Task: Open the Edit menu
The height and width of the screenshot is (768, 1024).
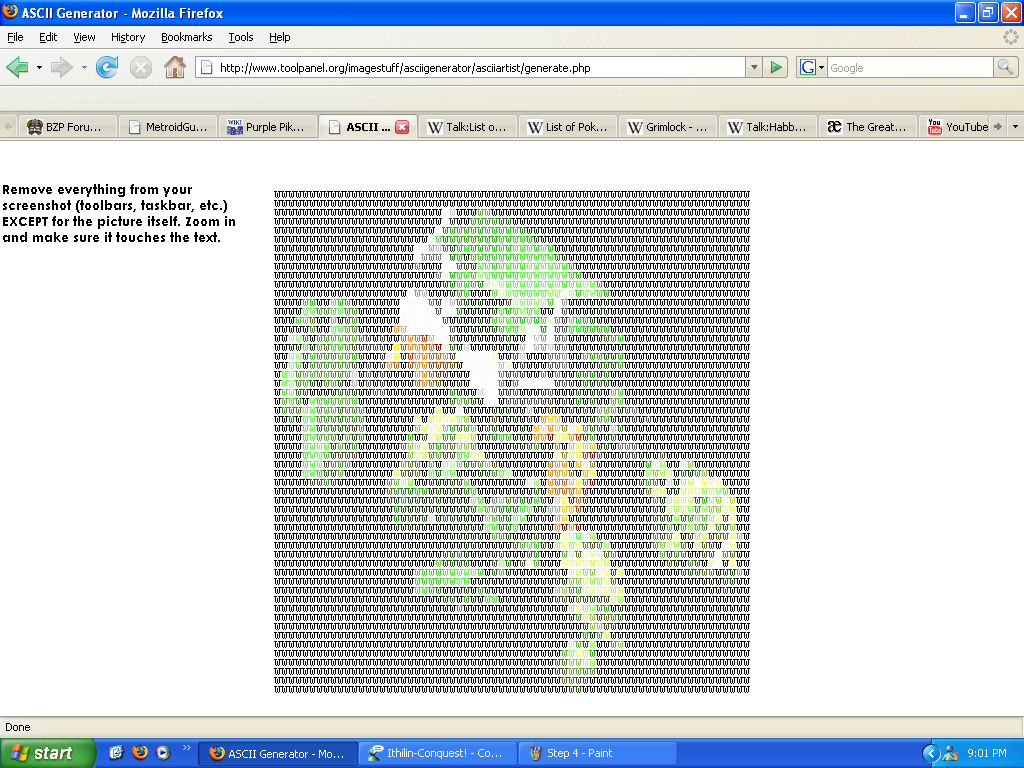Action: pos(48,37)
